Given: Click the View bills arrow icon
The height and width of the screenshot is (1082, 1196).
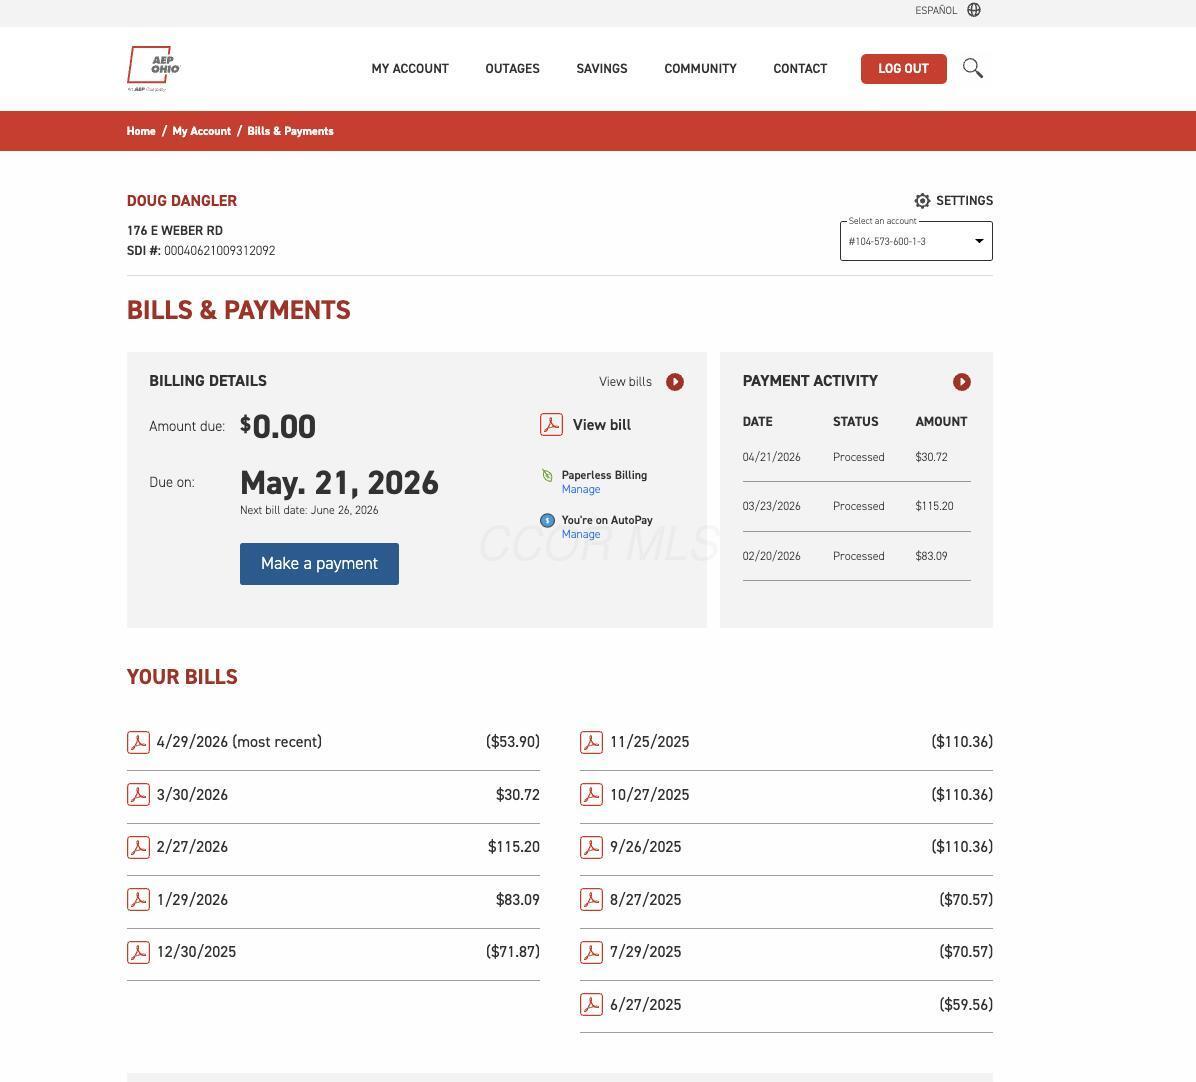Looking at the screenshot, I should pyautogui.click(x=675, y=381).
